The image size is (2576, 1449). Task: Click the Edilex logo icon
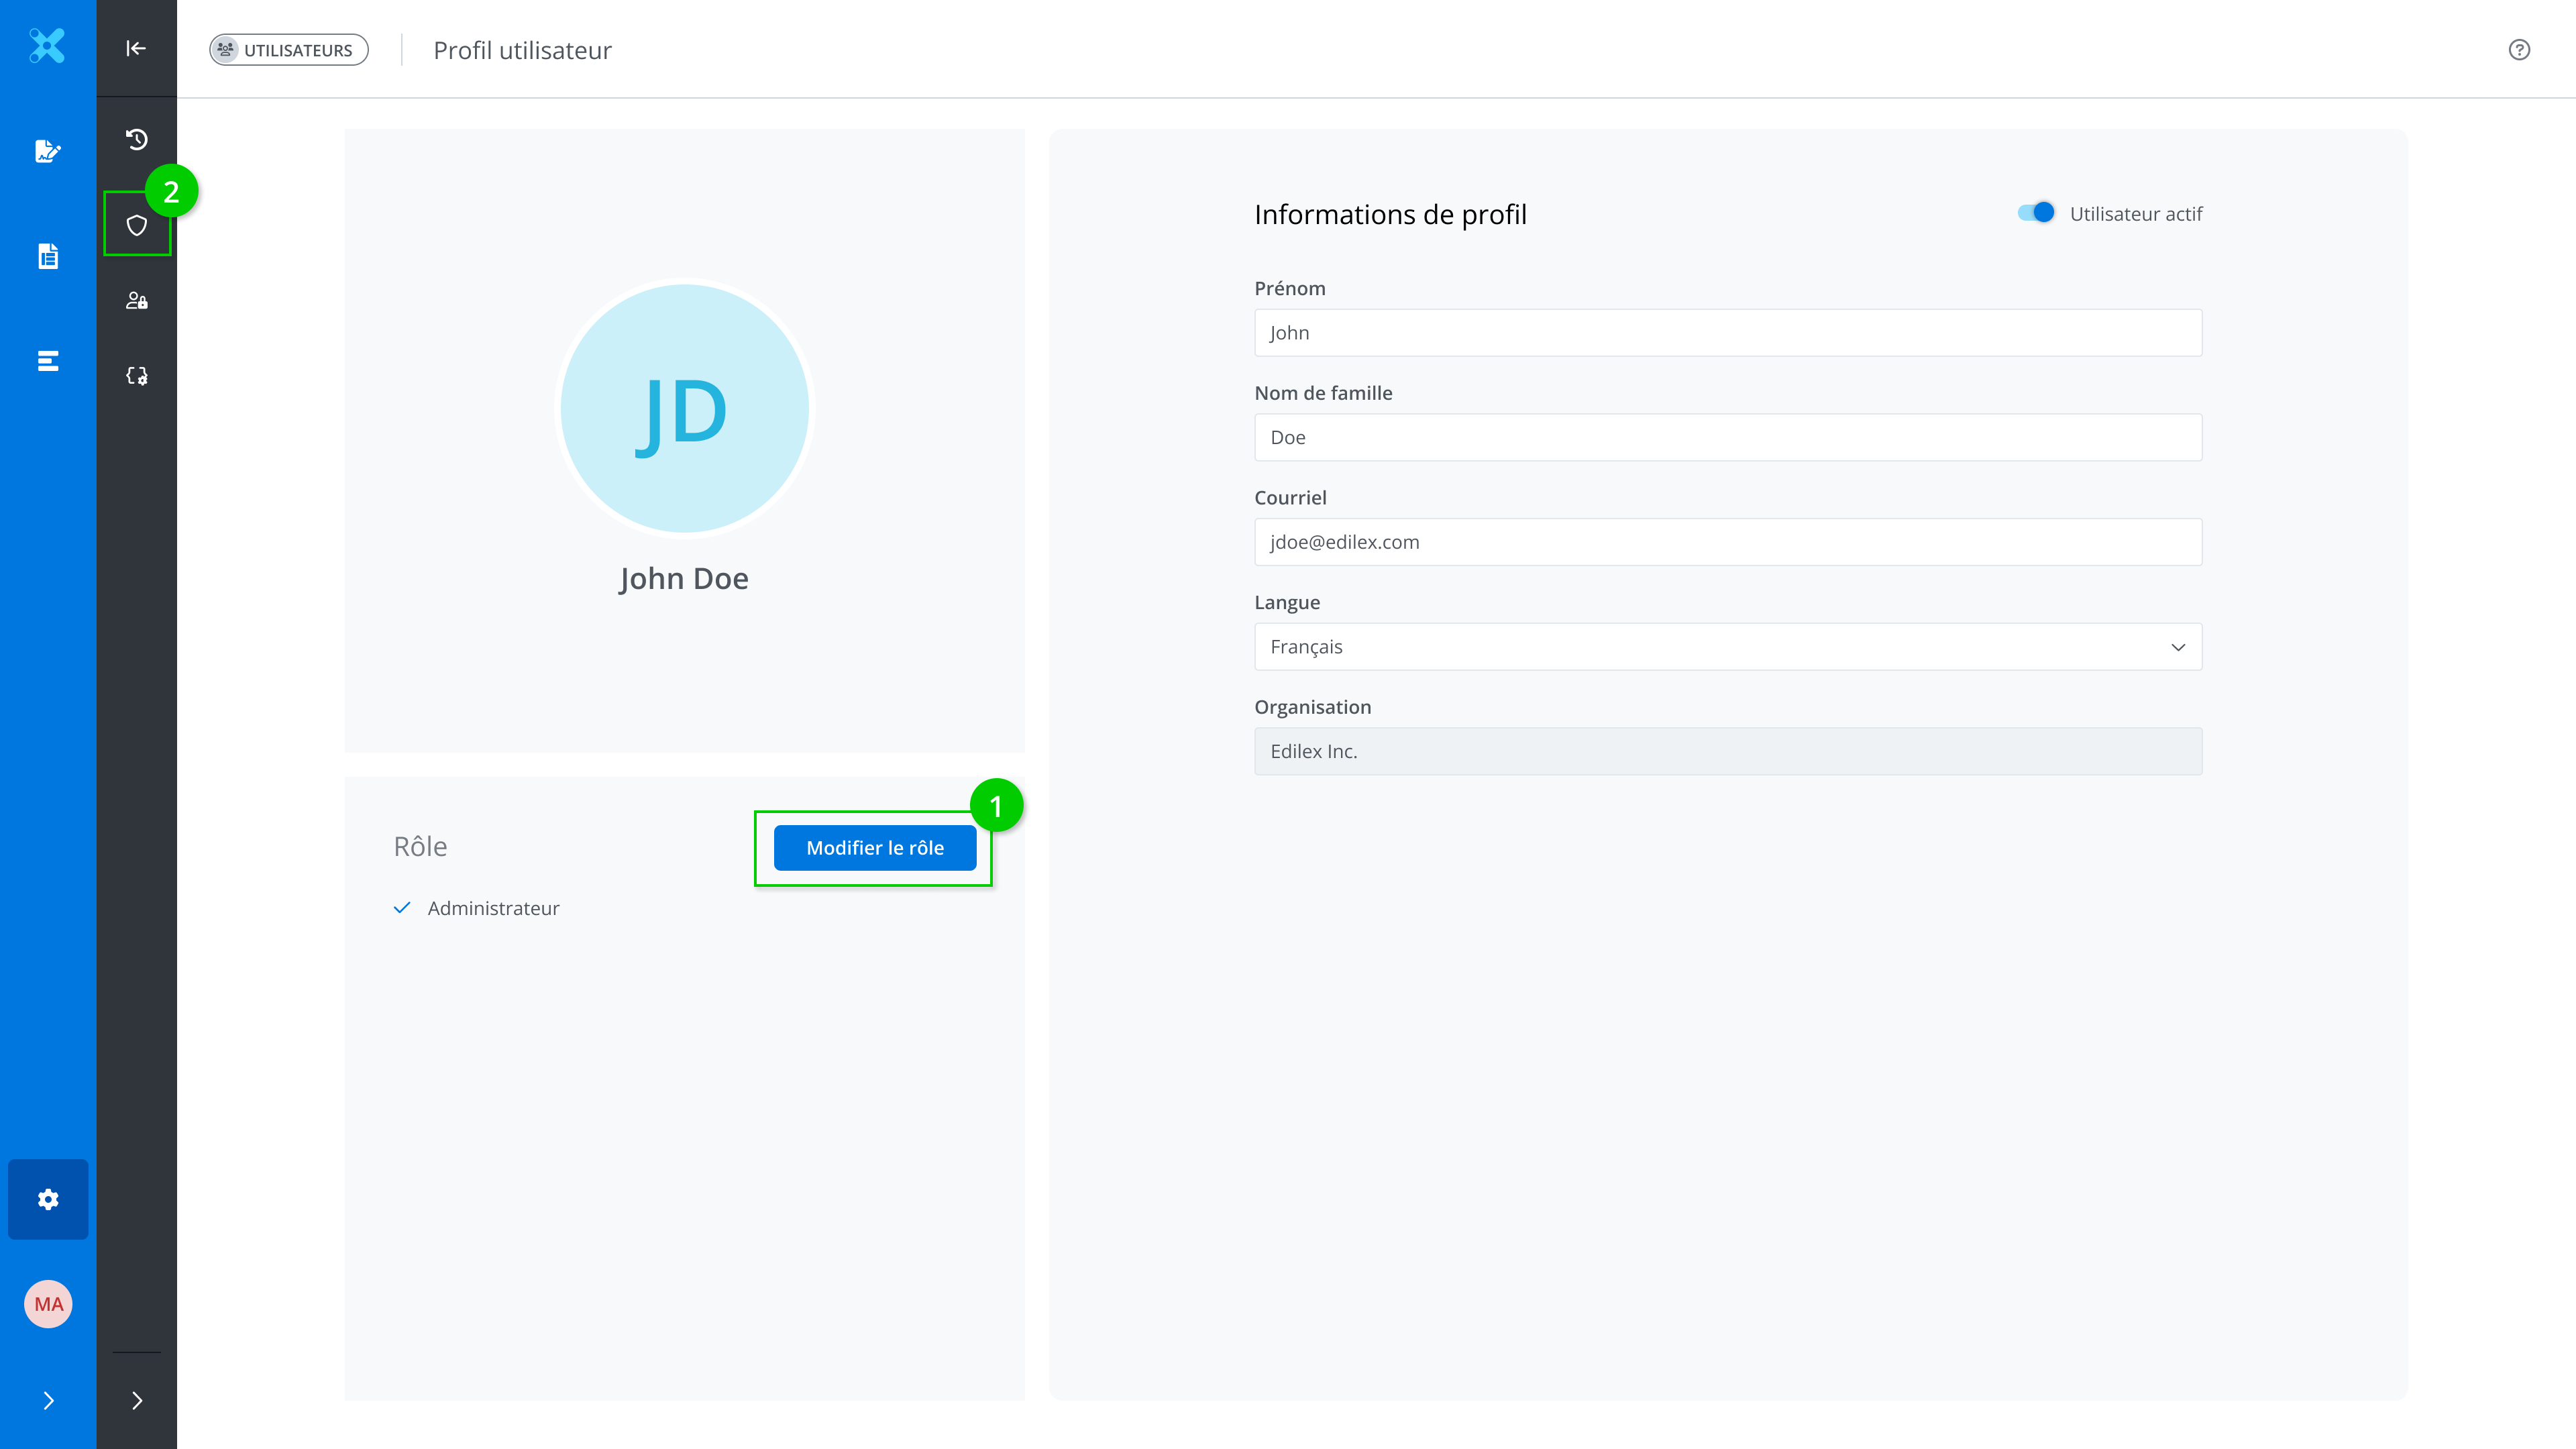pyautogui.click(x=47, y=46)
